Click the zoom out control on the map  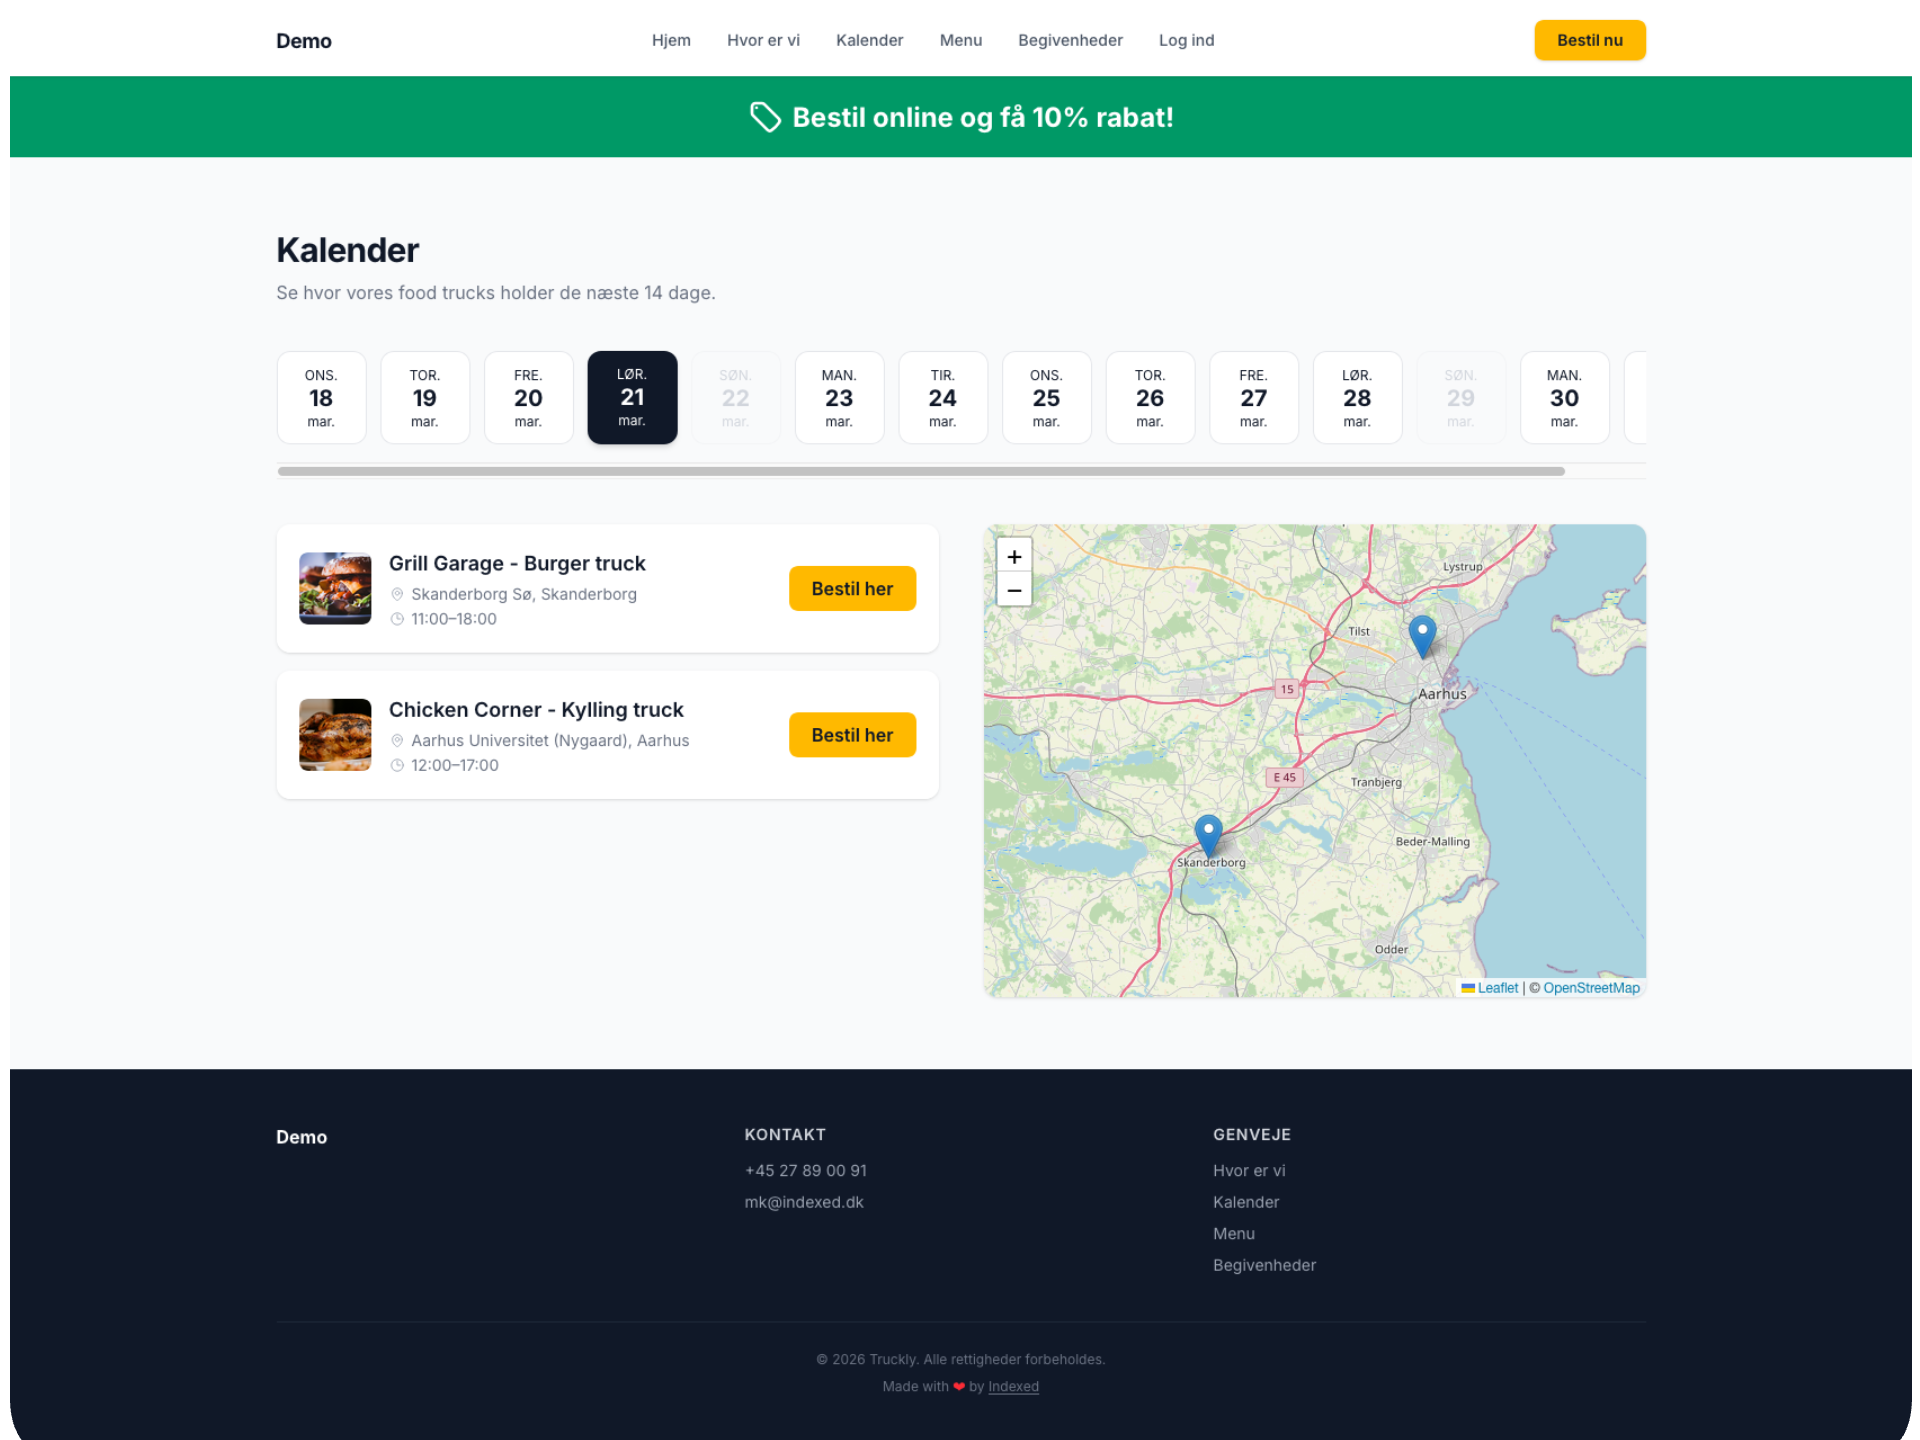[x=1014, y=590]
